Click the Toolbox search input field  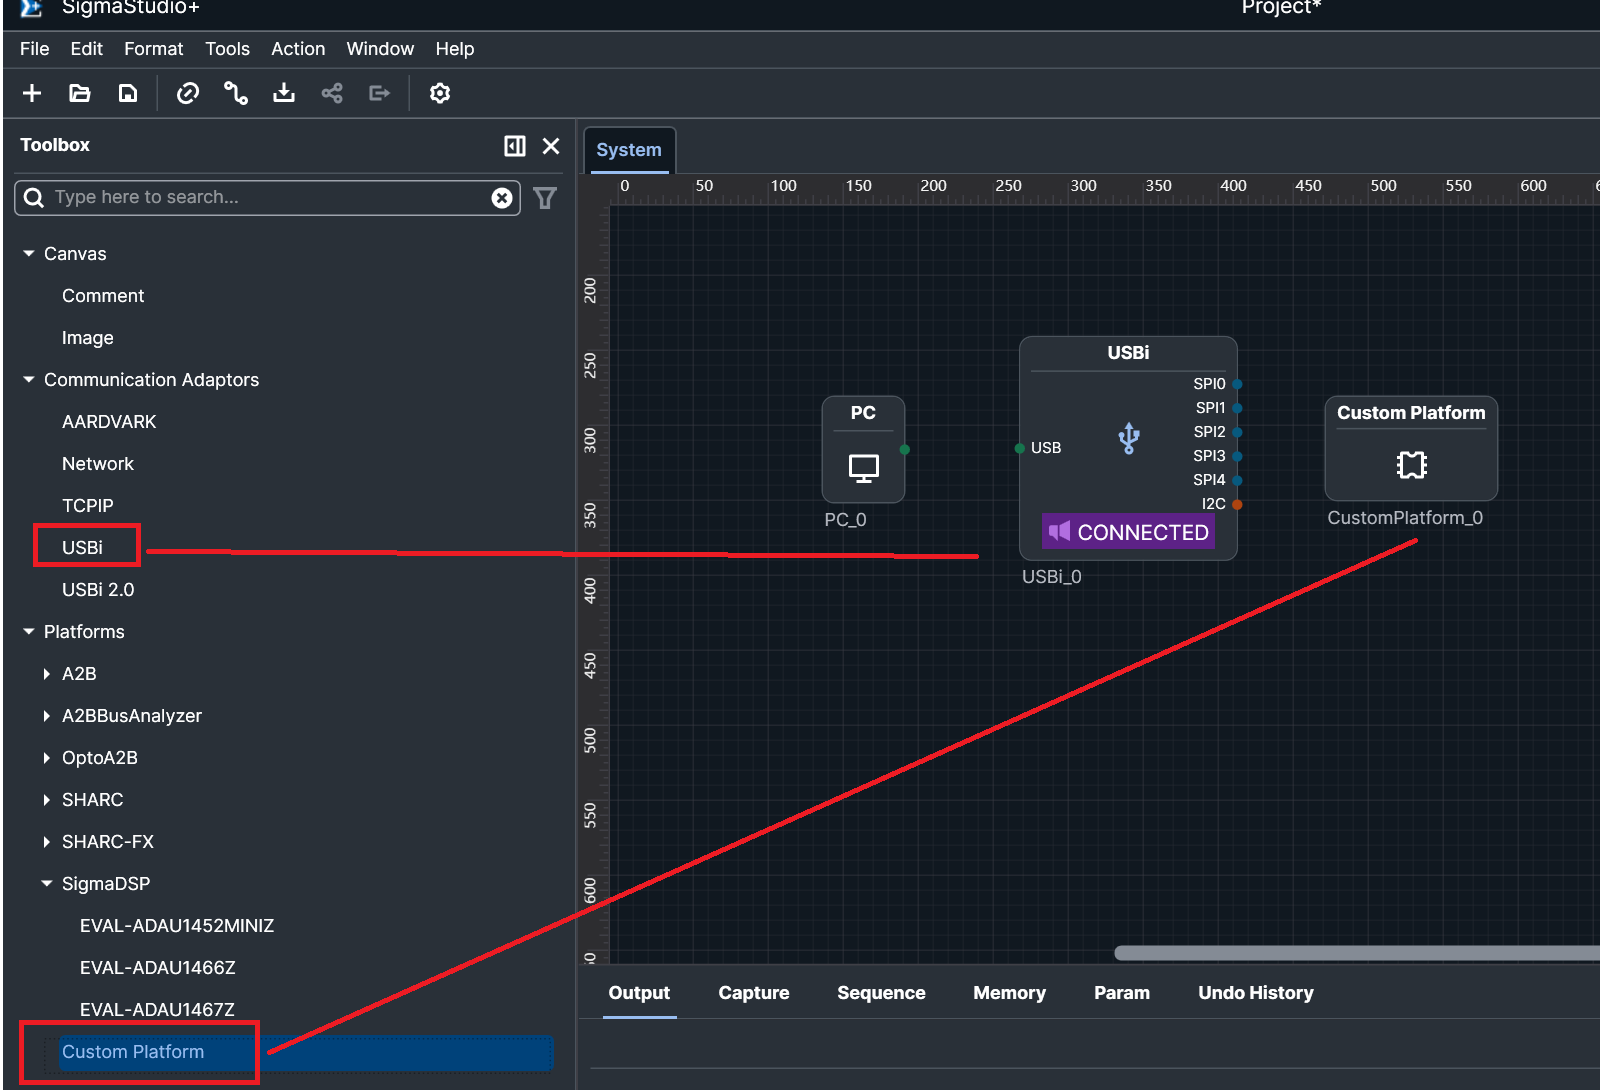267,198
